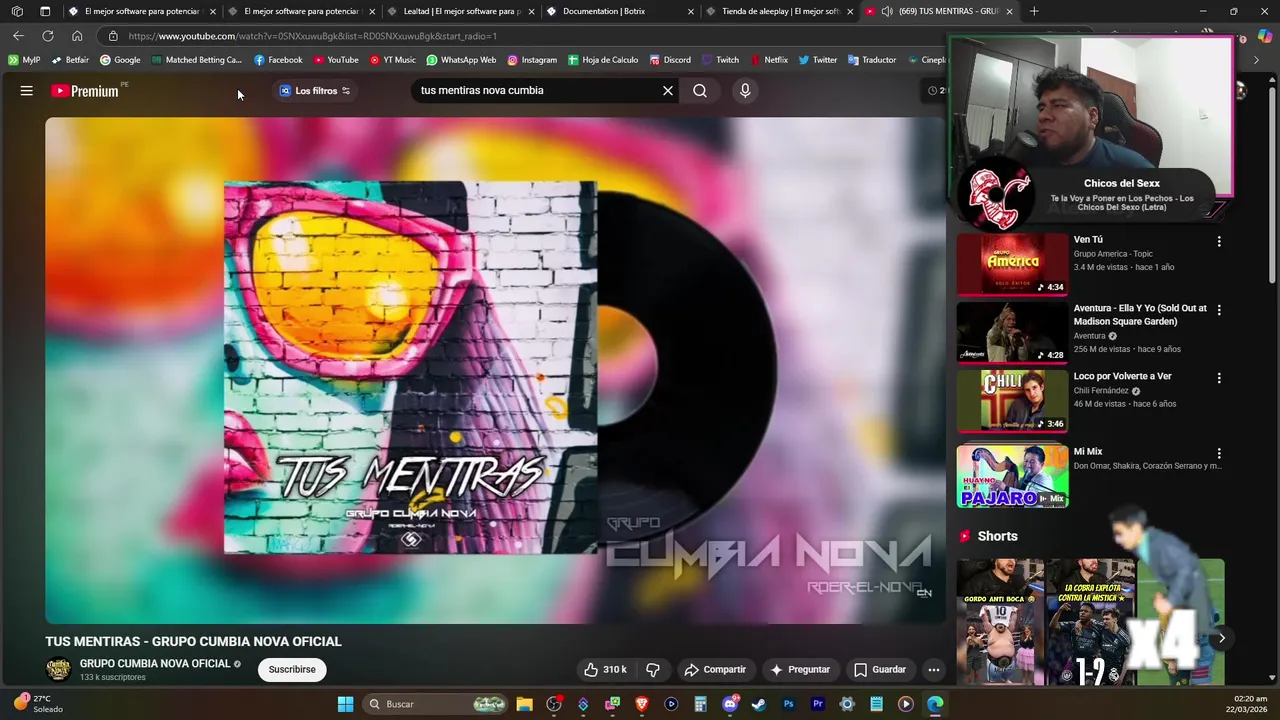Screen dimensions: 1280x720
Task: Go to the YouTube Premium home logo
Action: tap(85, 91)
